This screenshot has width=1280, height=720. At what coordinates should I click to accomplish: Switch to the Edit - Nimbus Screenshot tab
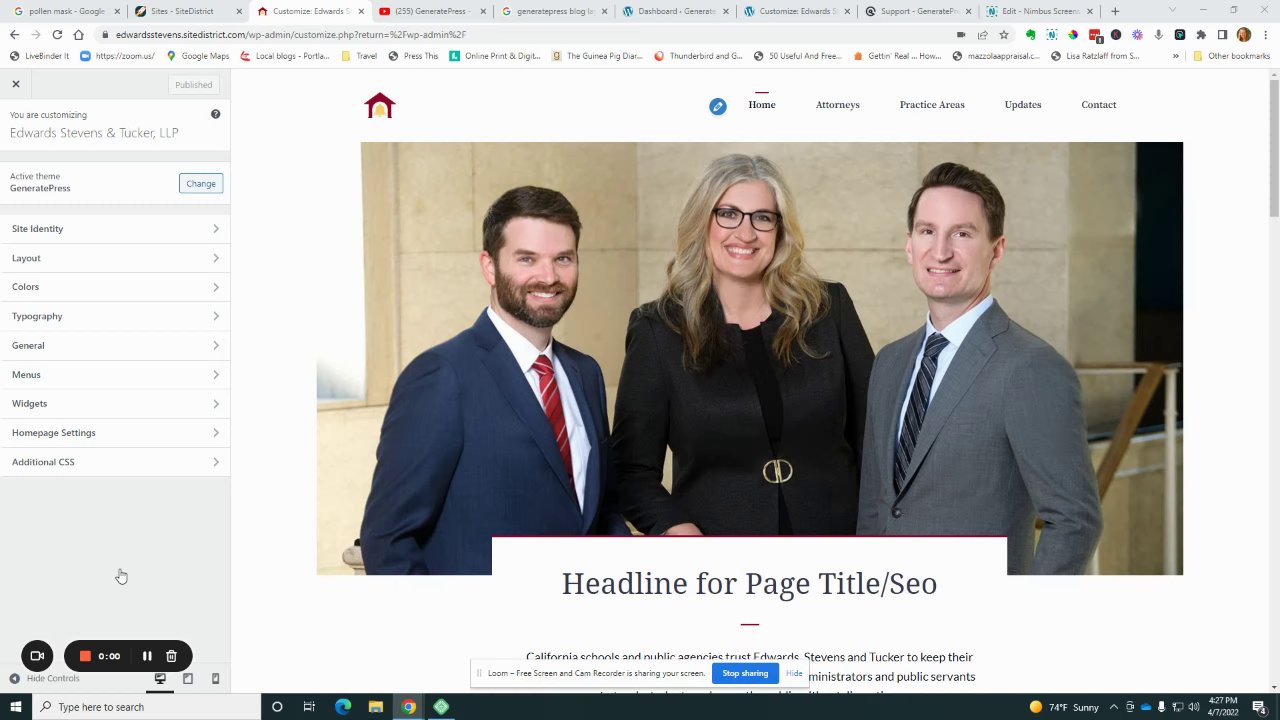point(1041,11)
